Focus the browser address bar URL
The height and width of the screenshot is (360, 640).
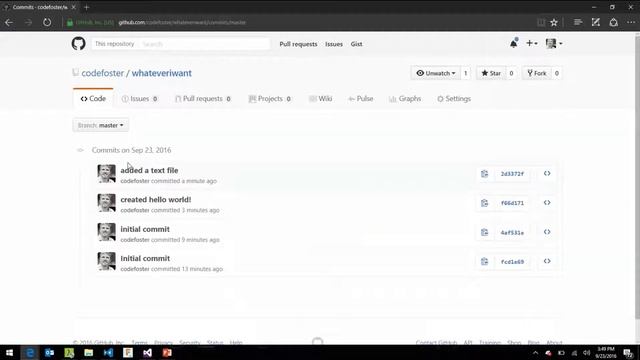(x=182, y=22)
